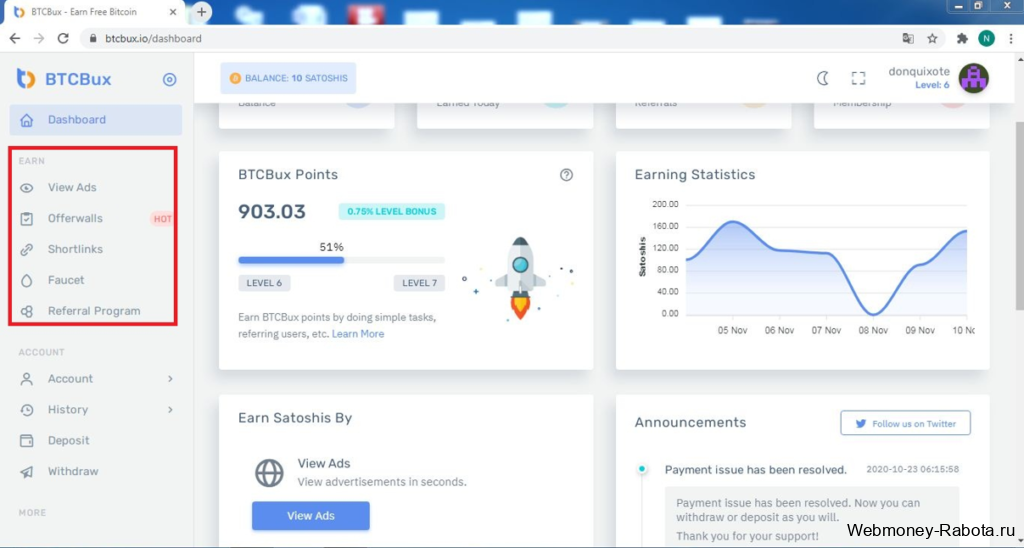The image size is (1024, 548).
Task: Open the Dashboard home icon
Action: click(26, 120)
